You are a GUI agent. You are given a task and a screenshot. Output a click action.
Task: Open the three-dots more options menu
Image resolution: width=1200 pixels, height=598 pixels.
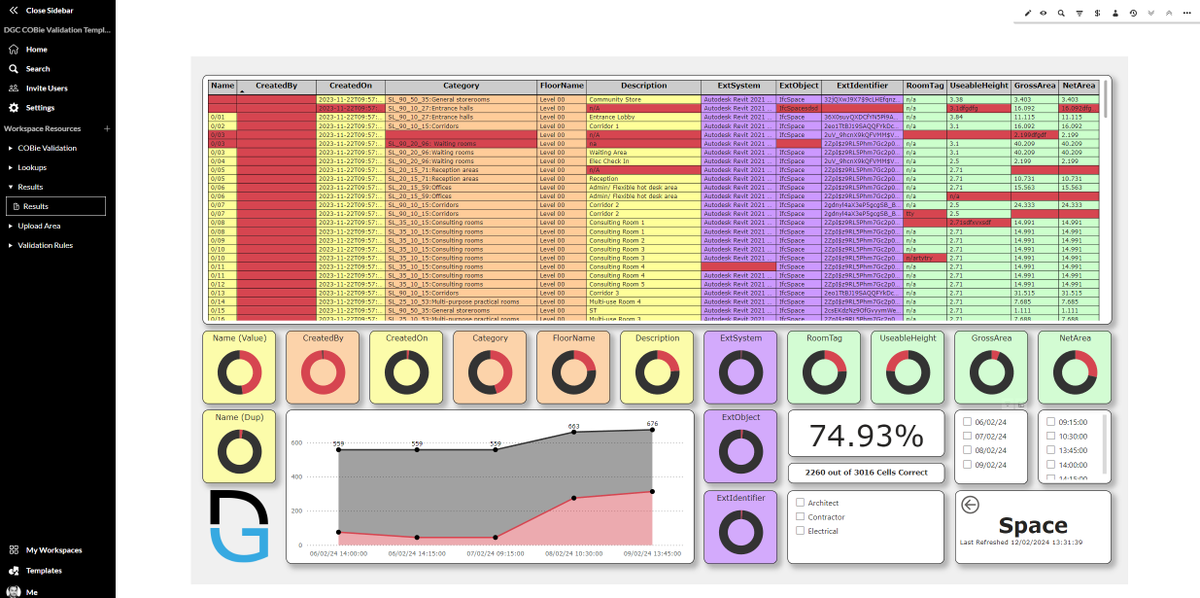[1186, 13]
